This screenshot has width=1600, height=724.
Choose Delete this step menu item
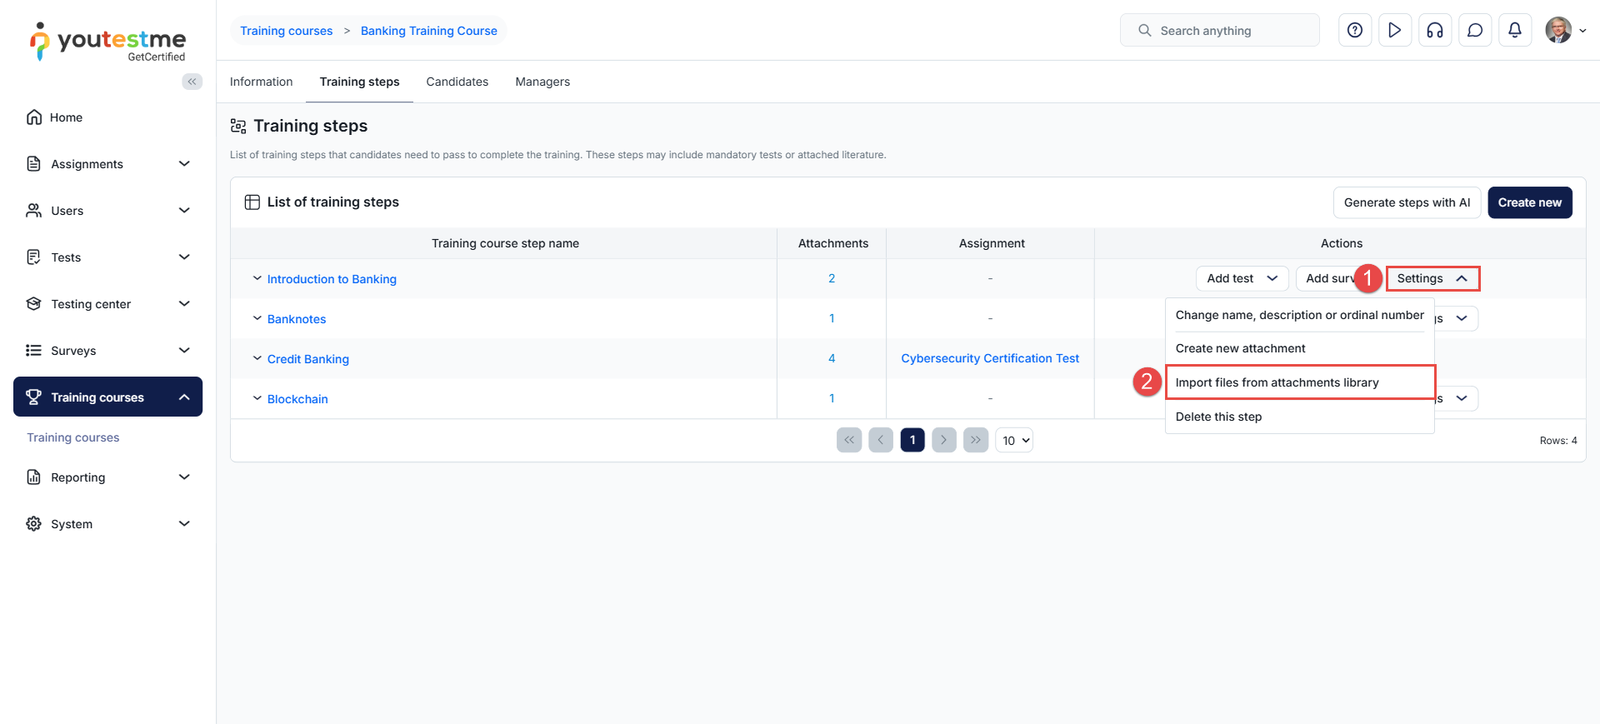[x=1300, y=417]
